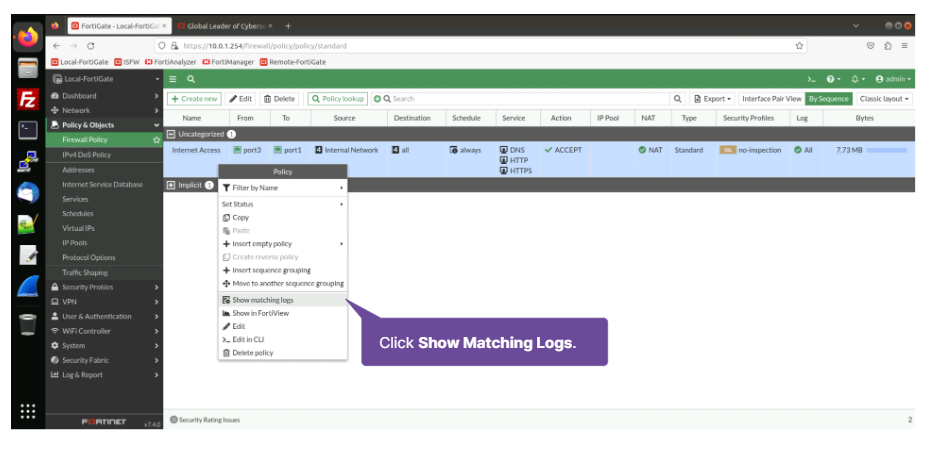Open Set Status submenu

(282, 204)
